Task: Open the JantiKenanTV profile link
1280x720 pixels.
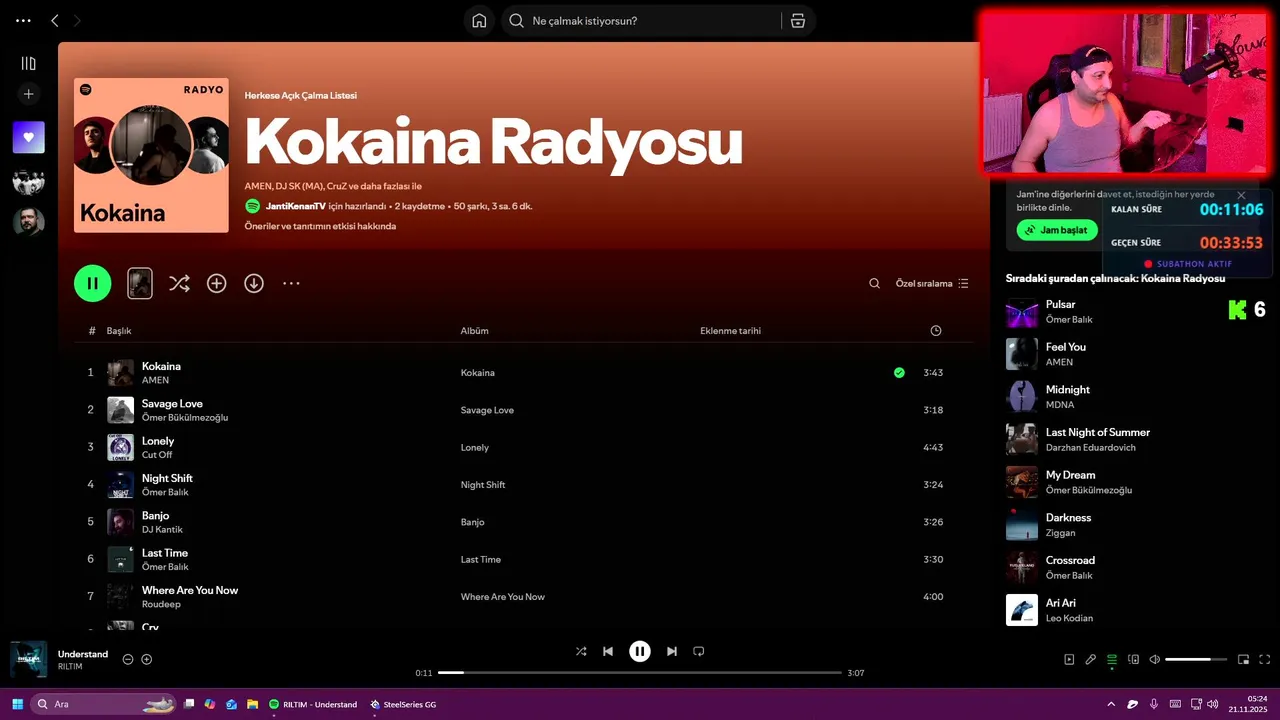Action: [296, 206]
